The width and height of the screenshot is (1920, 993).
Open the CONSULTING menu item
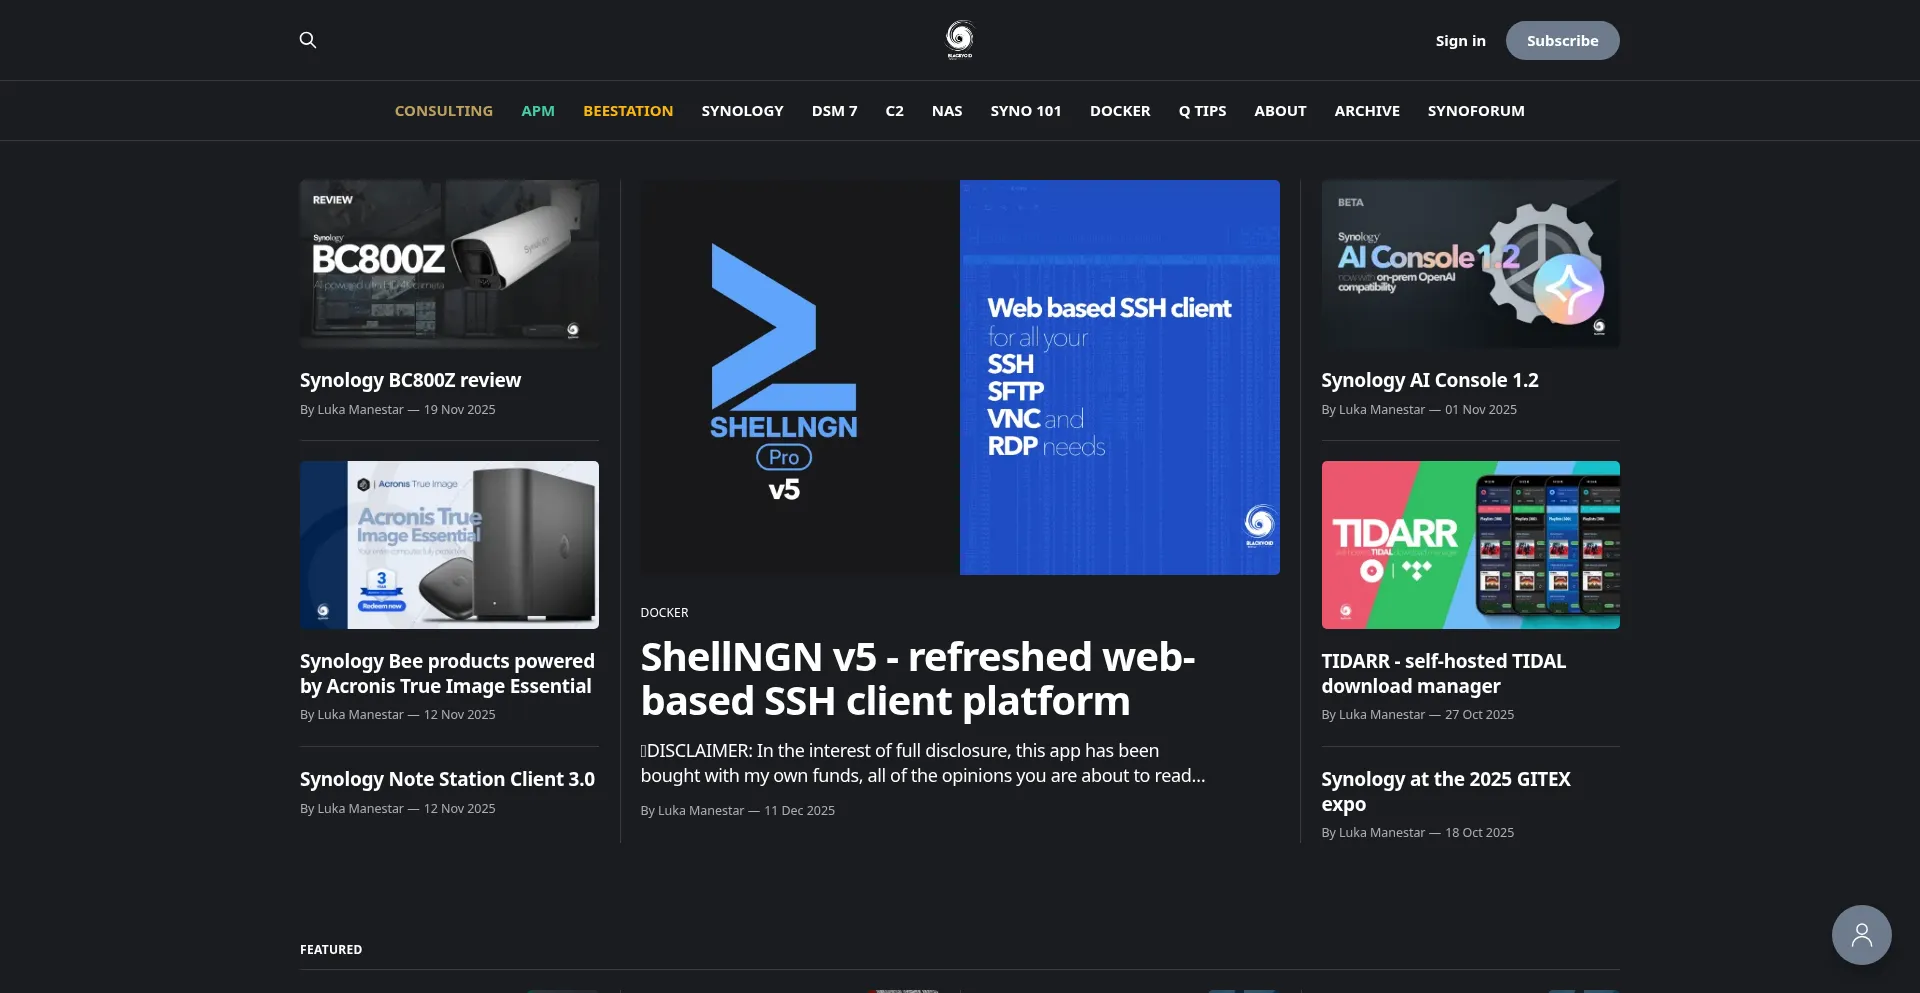[x=443, y=111]
